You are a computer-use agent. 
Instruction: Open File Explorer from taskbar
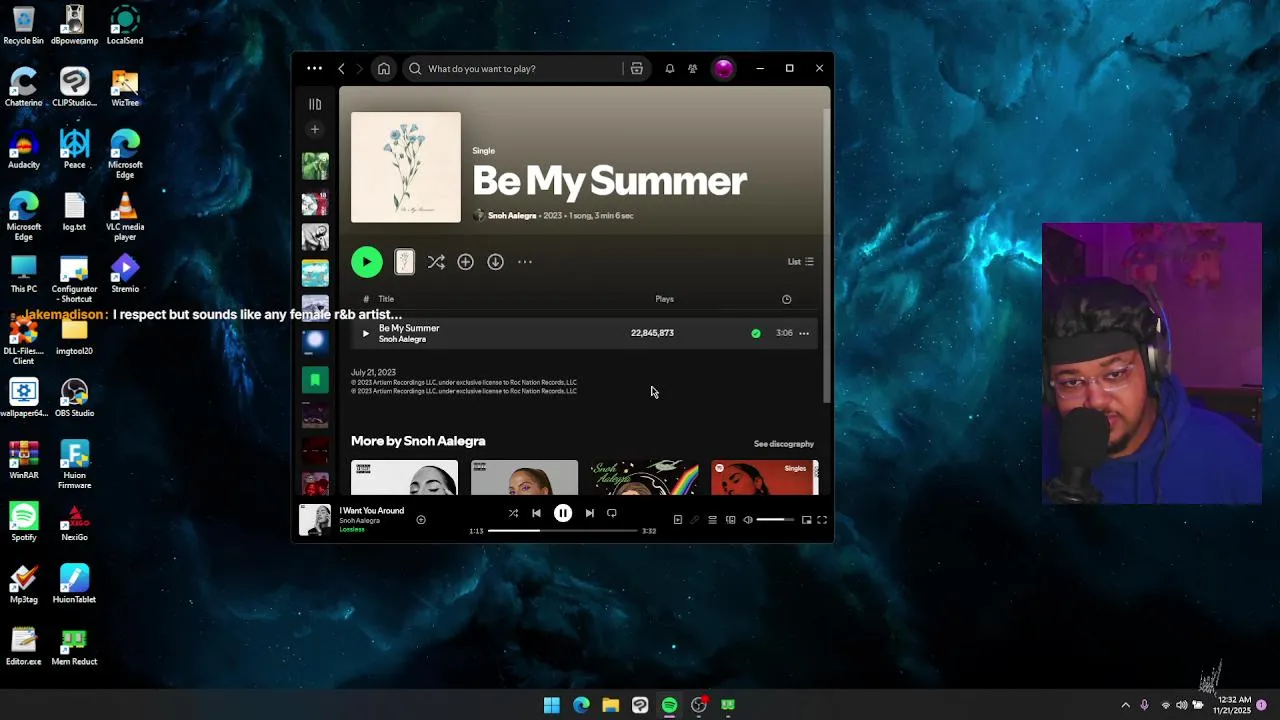(x=610, y=705)
